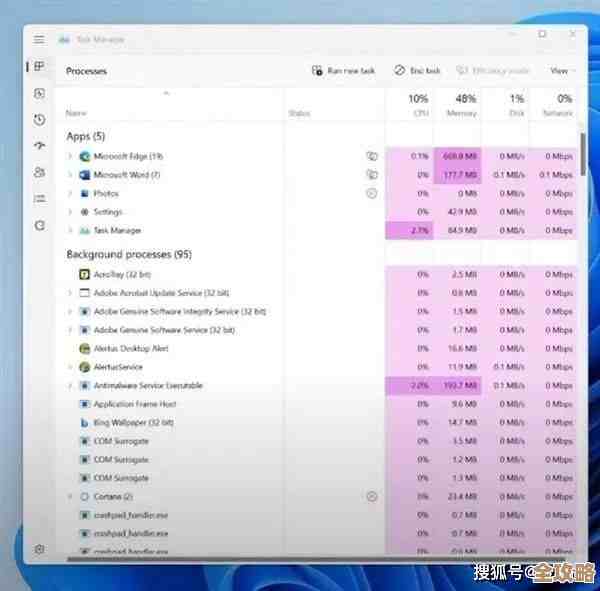Select Adobe Genuine Software Integrity Service
The height and width of the screenshot is (591, 600).
tap(316, 311)
